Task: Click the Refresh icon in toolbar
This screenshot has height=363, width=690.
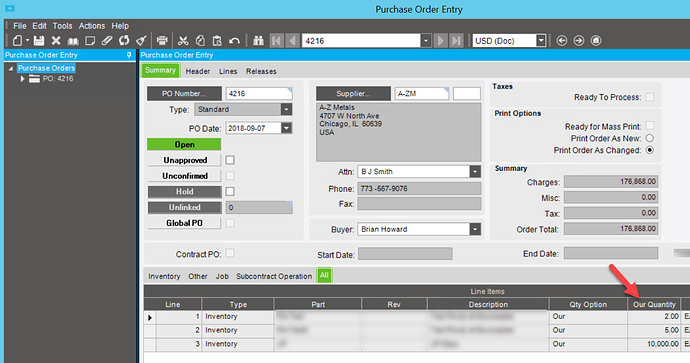Action: pos(124,41)
